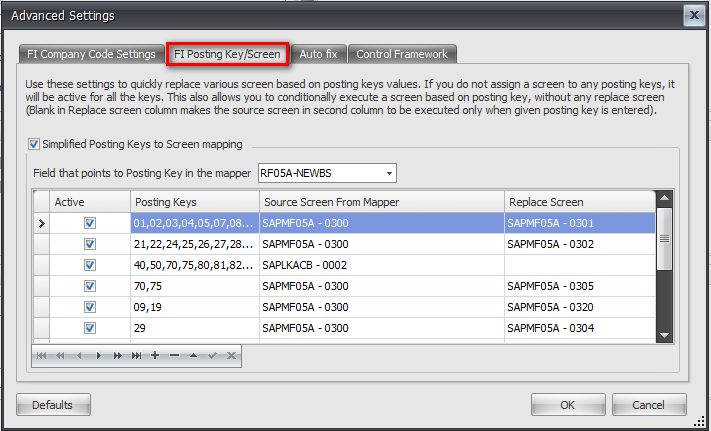Open RF05A-NEWBS posting key field dropdown
The image size is (711, 431).
tap(389, 174)
